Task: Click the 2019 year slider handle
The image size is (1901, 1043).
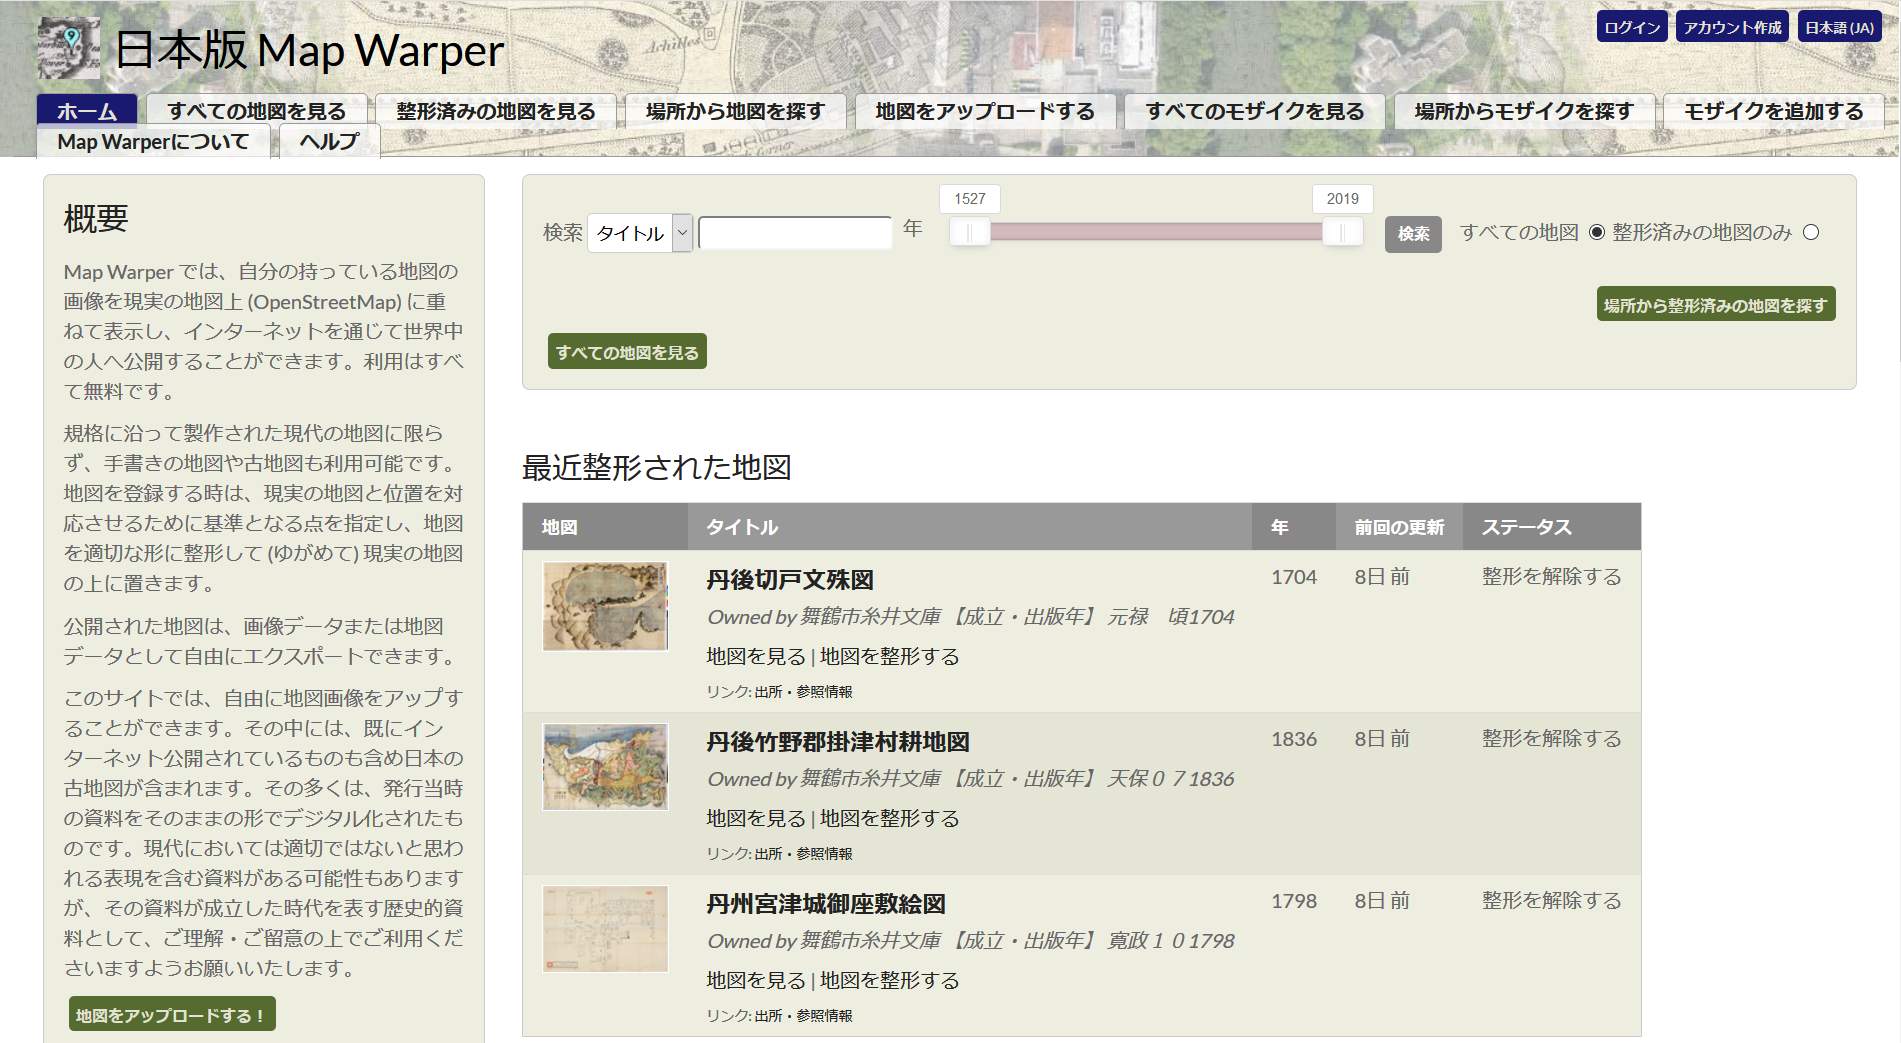Action: pyautogui.click(x=1342, y=232)
